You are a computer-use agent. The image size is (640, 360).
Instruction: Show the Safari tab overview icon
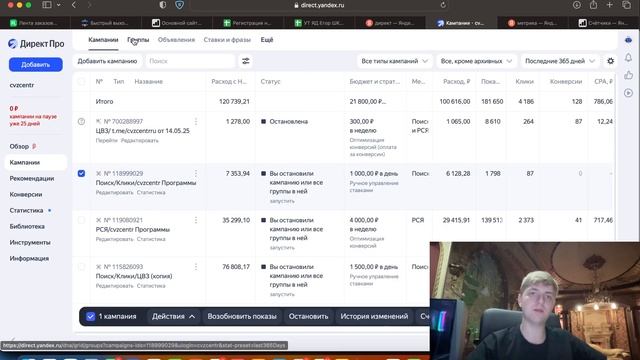click(x=626, y=5)
